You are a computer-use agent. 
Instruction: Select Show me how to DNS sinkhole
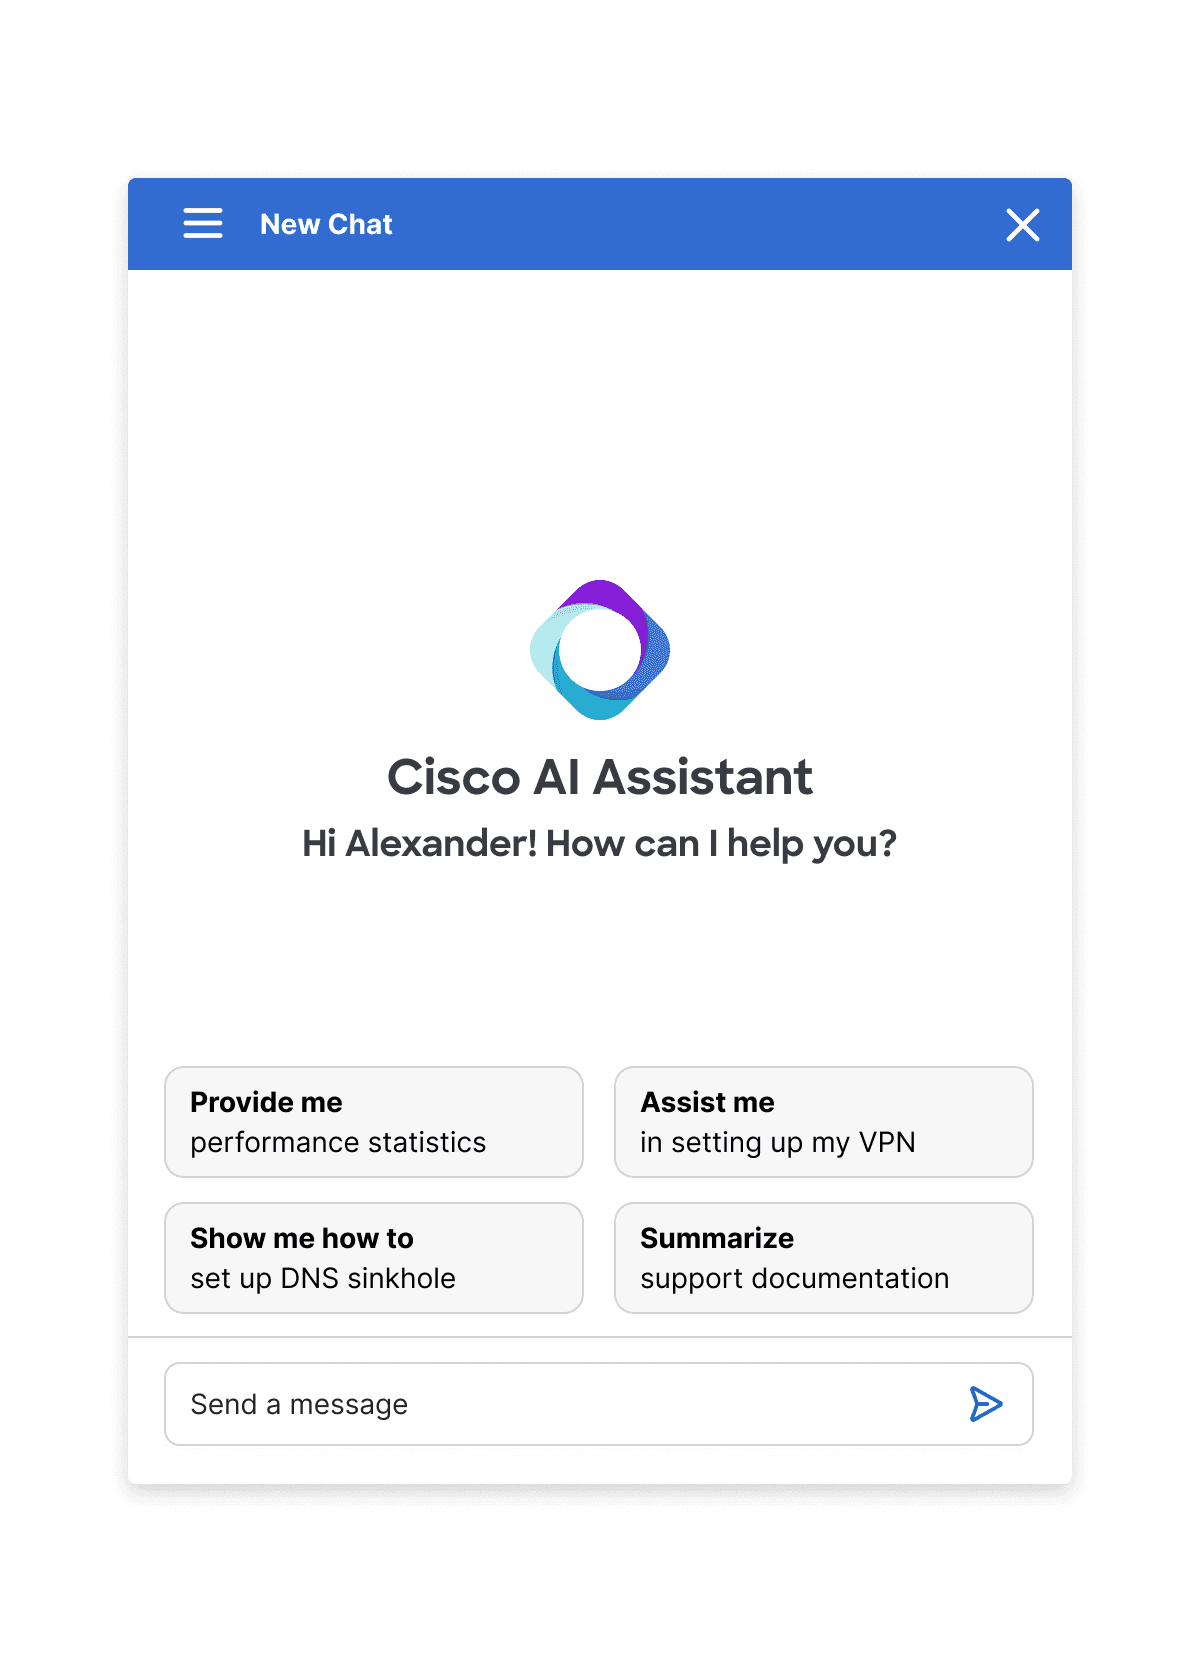click(x=374, y=1258)
